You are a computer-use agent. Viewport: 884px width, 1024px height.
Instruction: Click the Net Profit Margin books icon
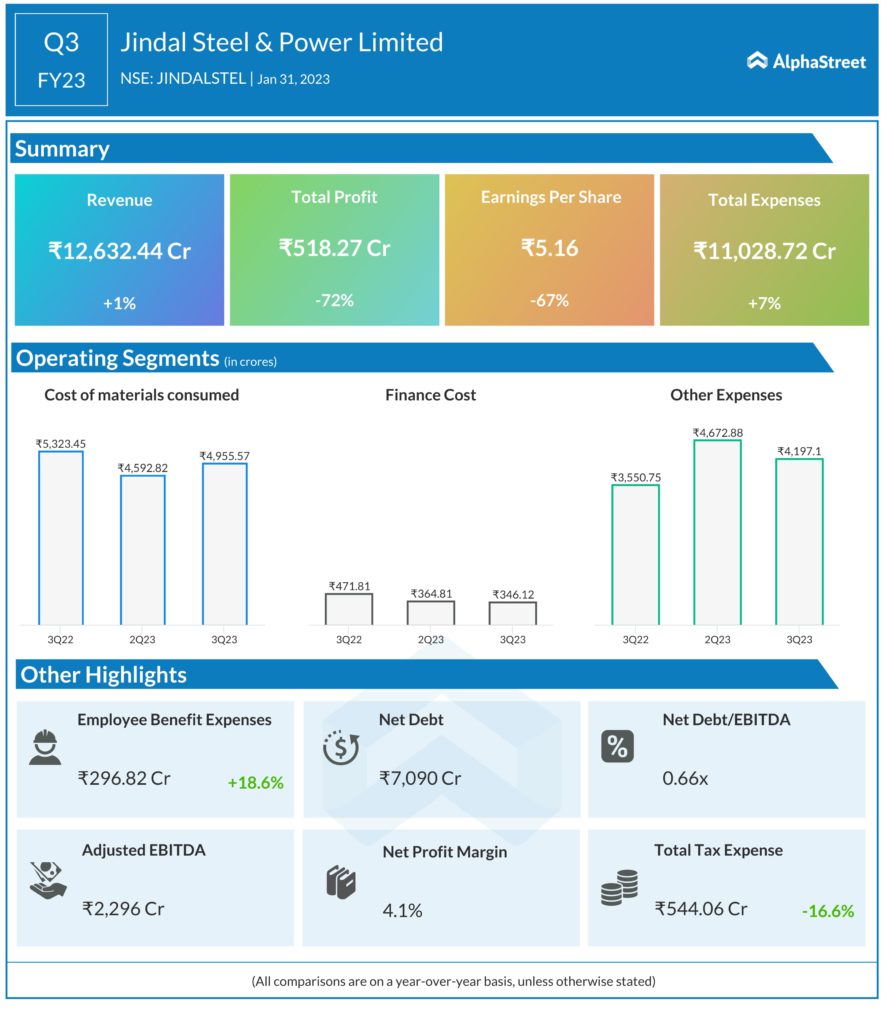(x=340, y=882)
